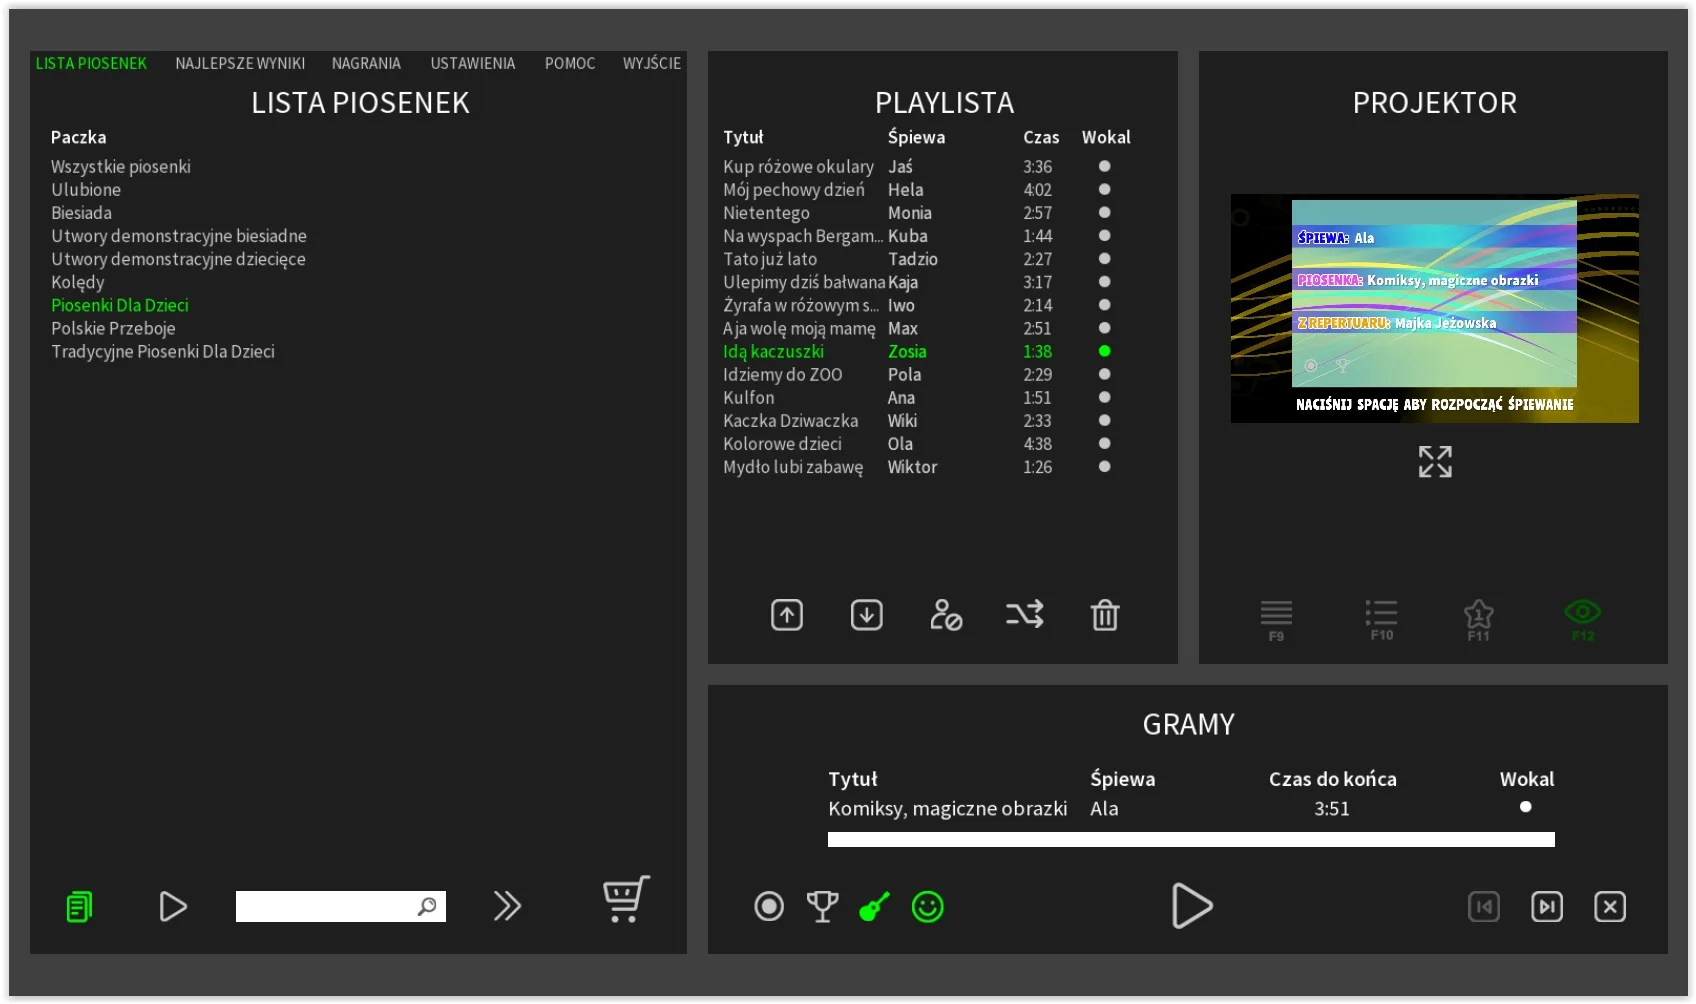Screen dimensions: 1696x1004
Task: Click the double chevron next arrow
Action: click(x=507, y=906)
